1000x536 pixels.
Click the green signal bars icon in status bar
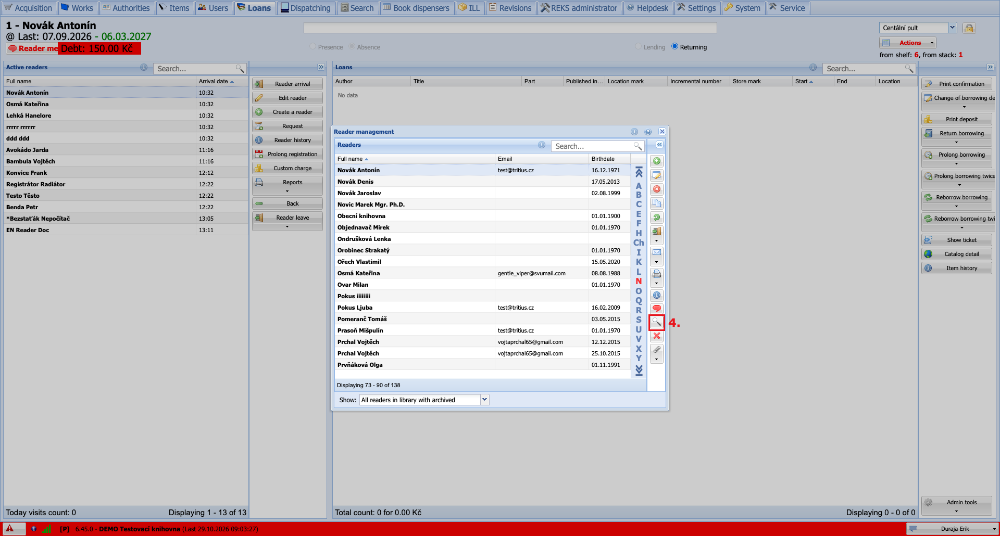coord(47,529)
